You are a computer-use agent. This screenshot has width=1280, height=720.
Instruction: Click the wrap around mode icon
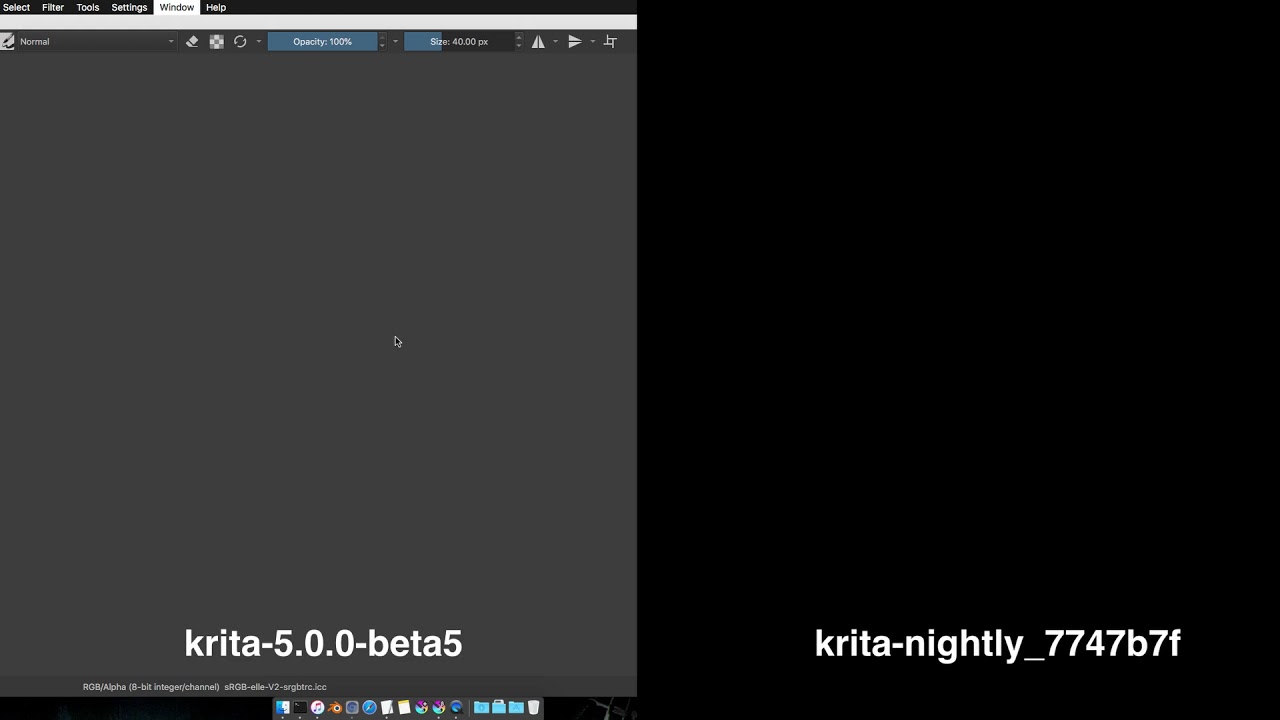click(610, 41)
